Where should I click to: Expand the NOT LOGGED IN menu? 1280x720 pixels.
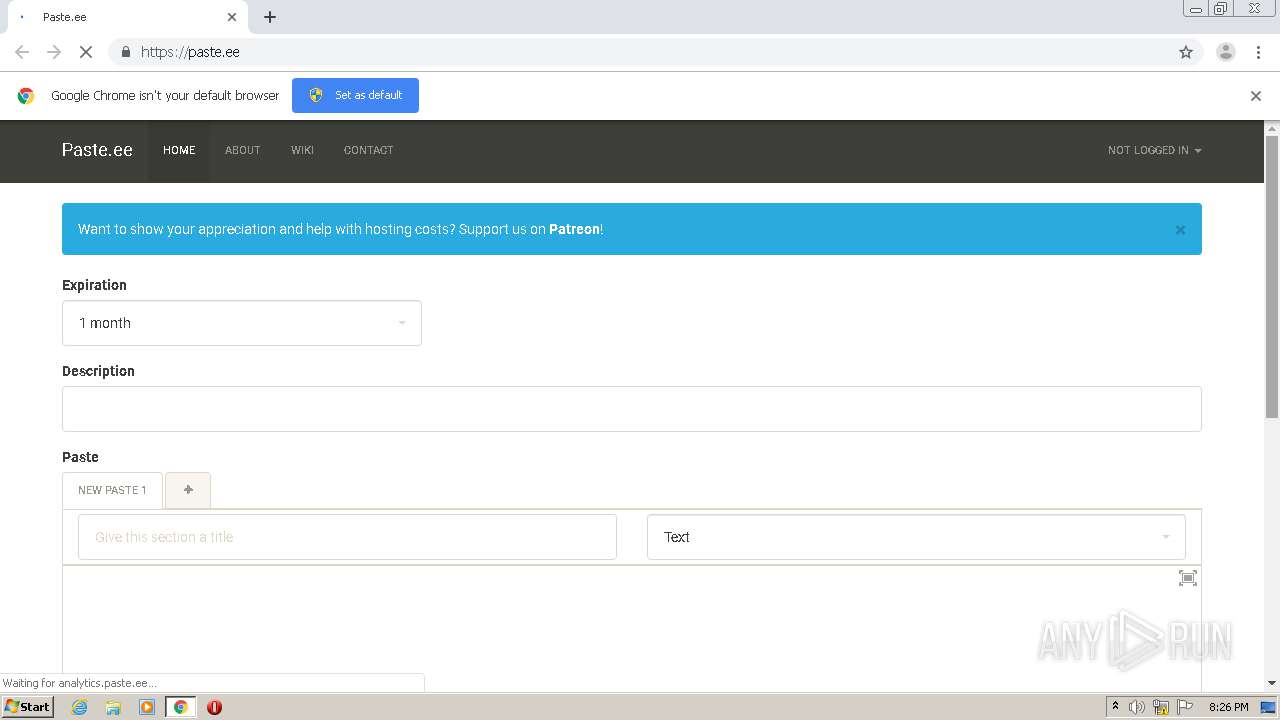(1154, 150)
